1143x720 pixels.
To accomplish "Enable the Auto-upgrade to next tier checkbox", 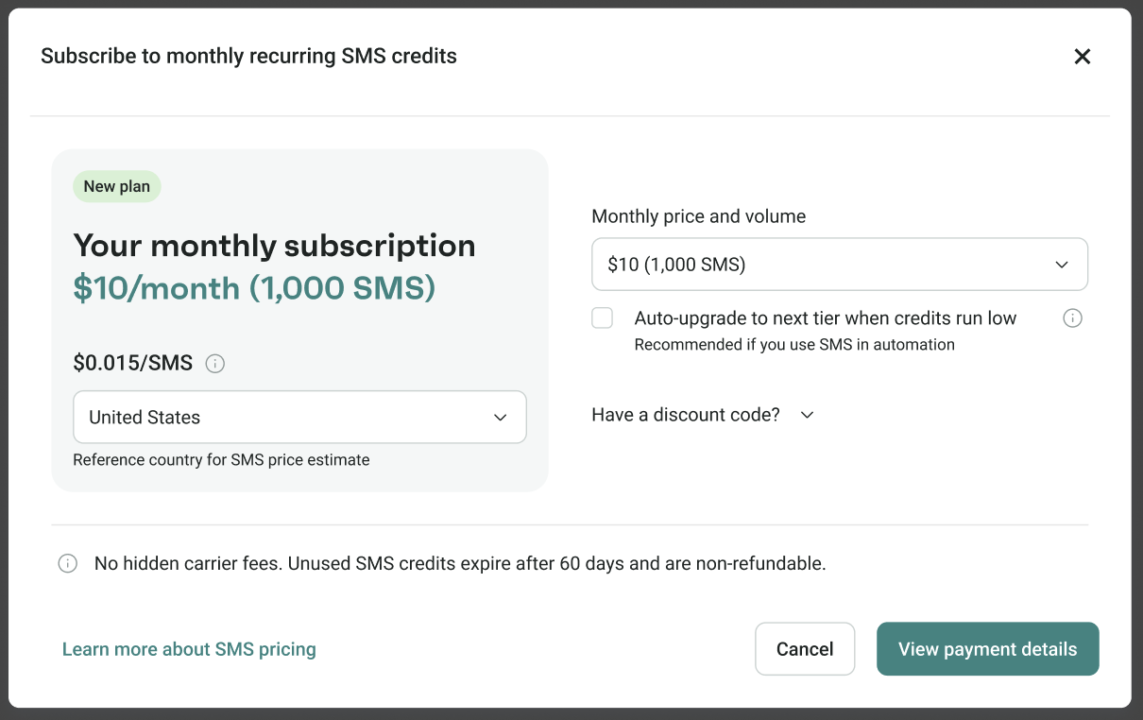I will click(x=602, y=319).
